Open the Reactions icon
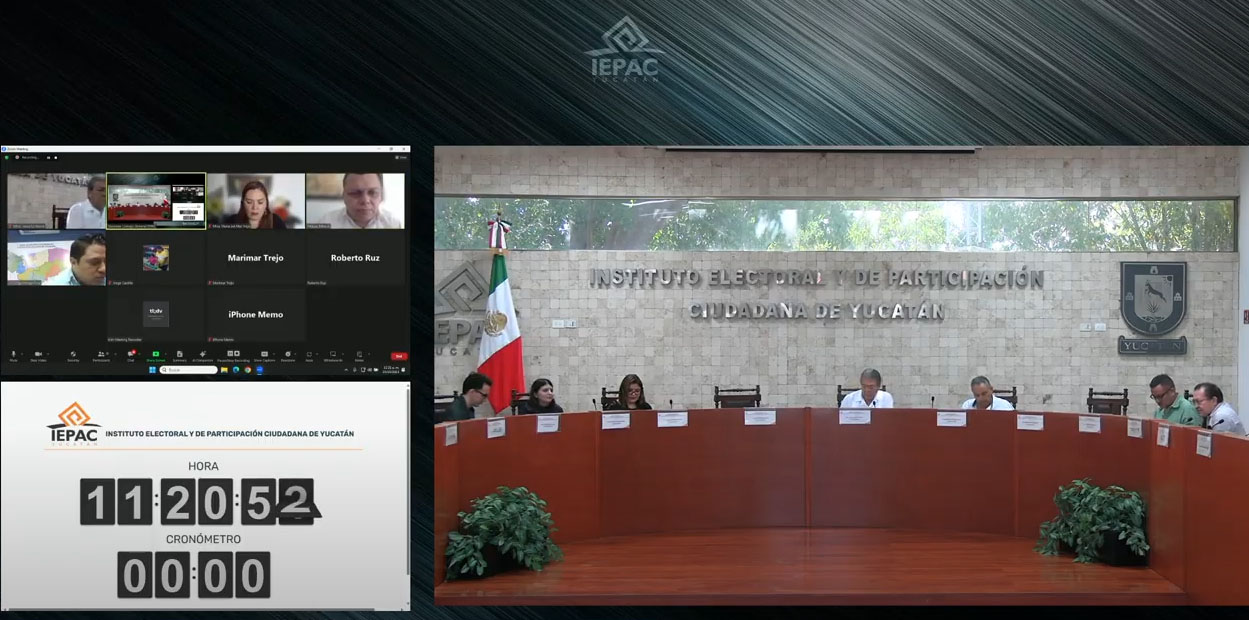The width and height of the screenshot is (1249, 620). tap(288, 354)
